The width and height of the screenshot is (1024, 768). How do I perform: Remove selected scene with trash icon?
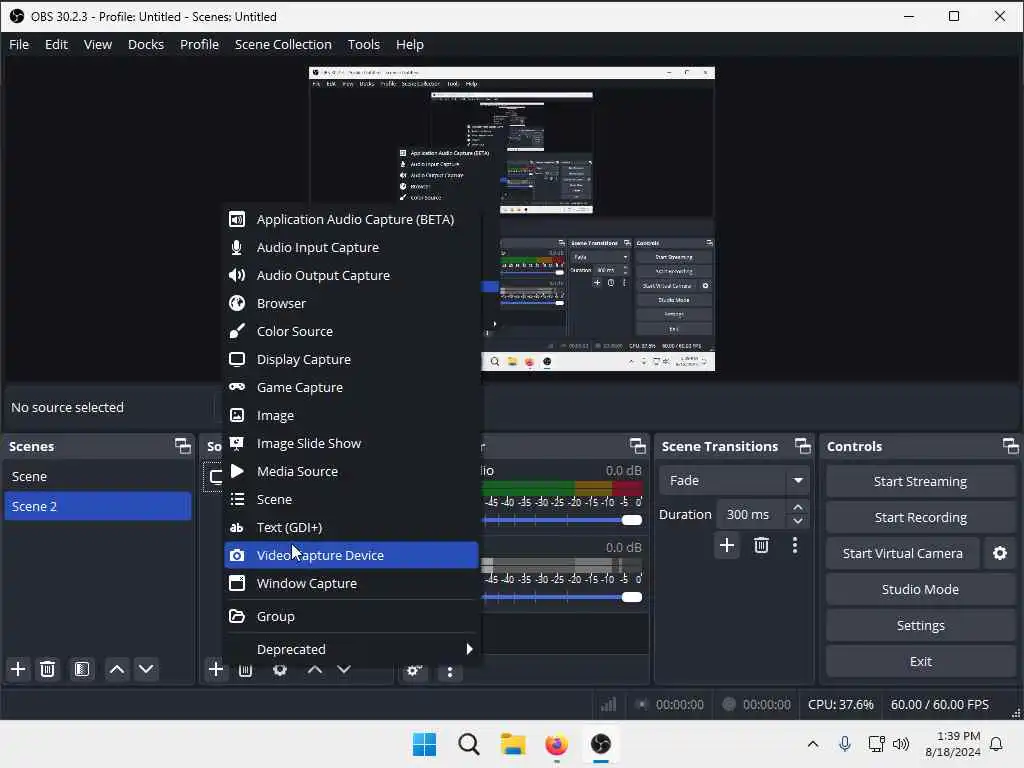click(x=48, y=669)
